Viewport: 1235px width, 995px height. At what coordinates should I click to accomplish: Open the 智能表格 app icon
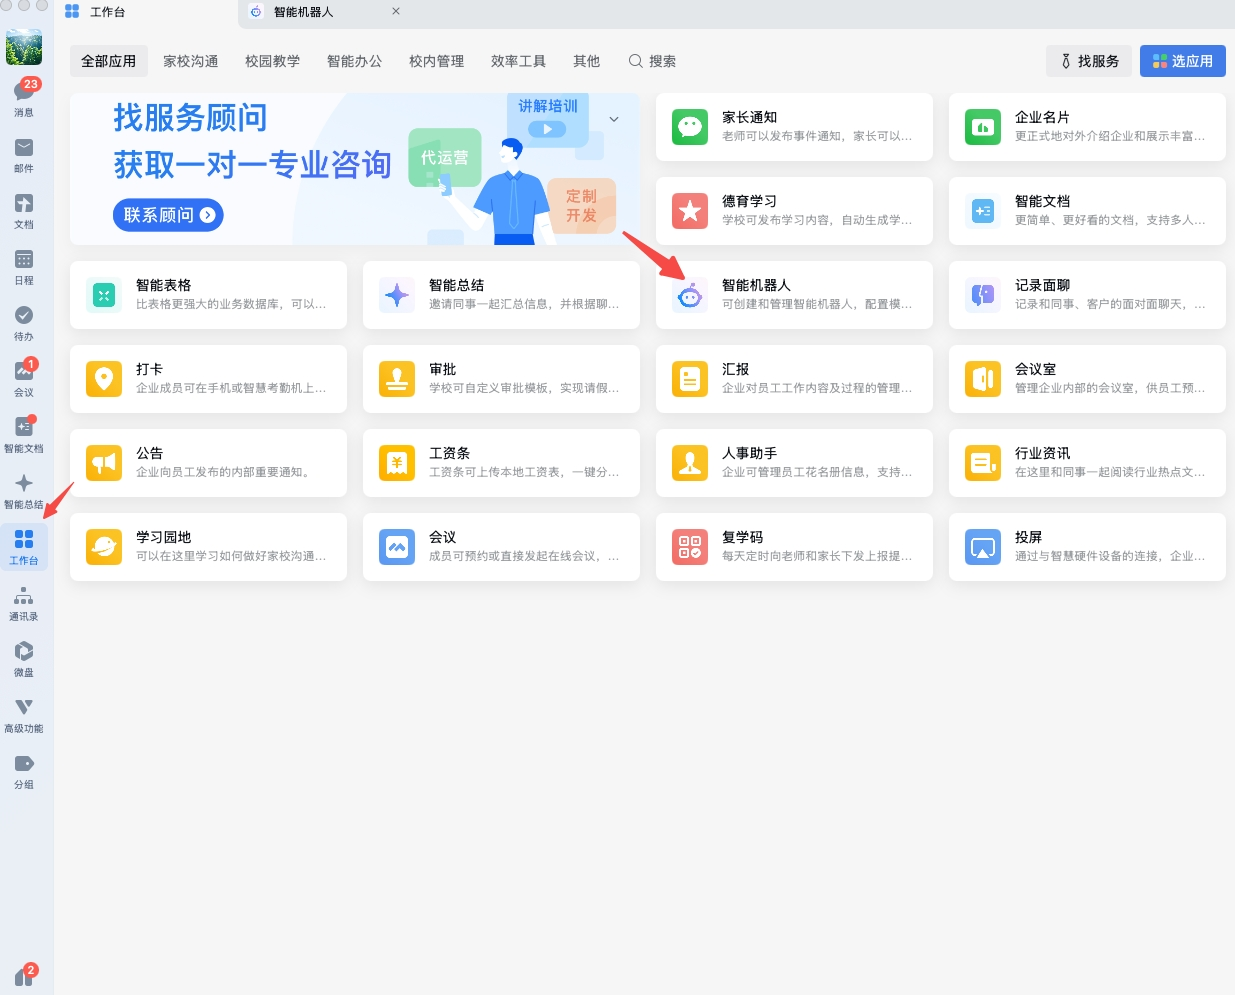pos(104,295)
